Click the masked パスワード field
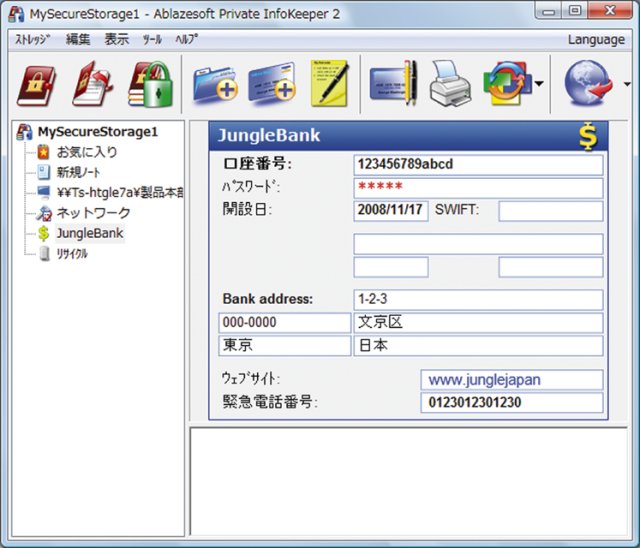Viewport: 640px width, 548px height. click(x=478, y=187)
